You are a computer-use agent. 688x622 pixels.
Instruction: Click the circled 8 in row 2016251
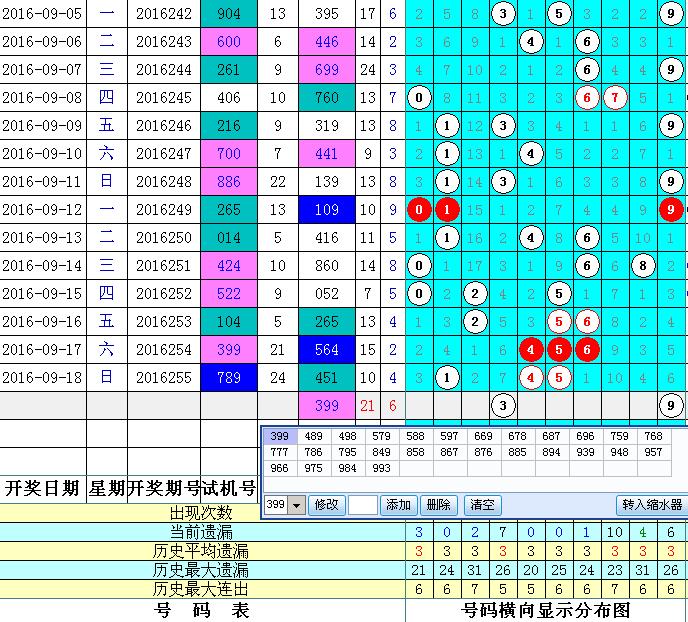644,266
